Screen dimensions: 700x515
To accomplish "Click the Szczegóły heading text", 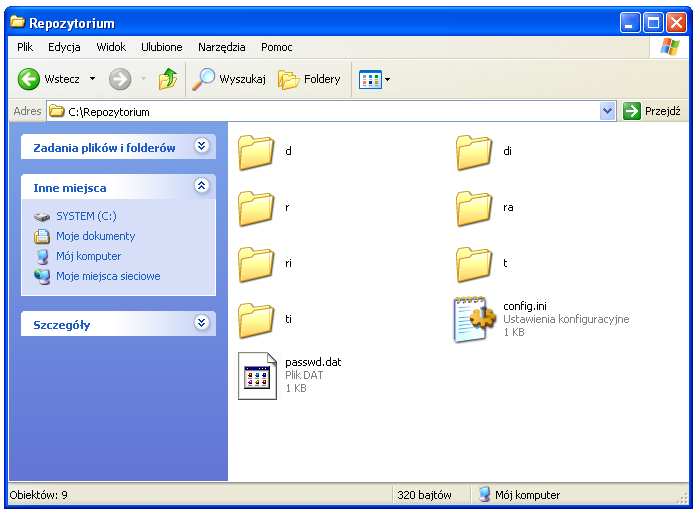I will coord(62,325).
